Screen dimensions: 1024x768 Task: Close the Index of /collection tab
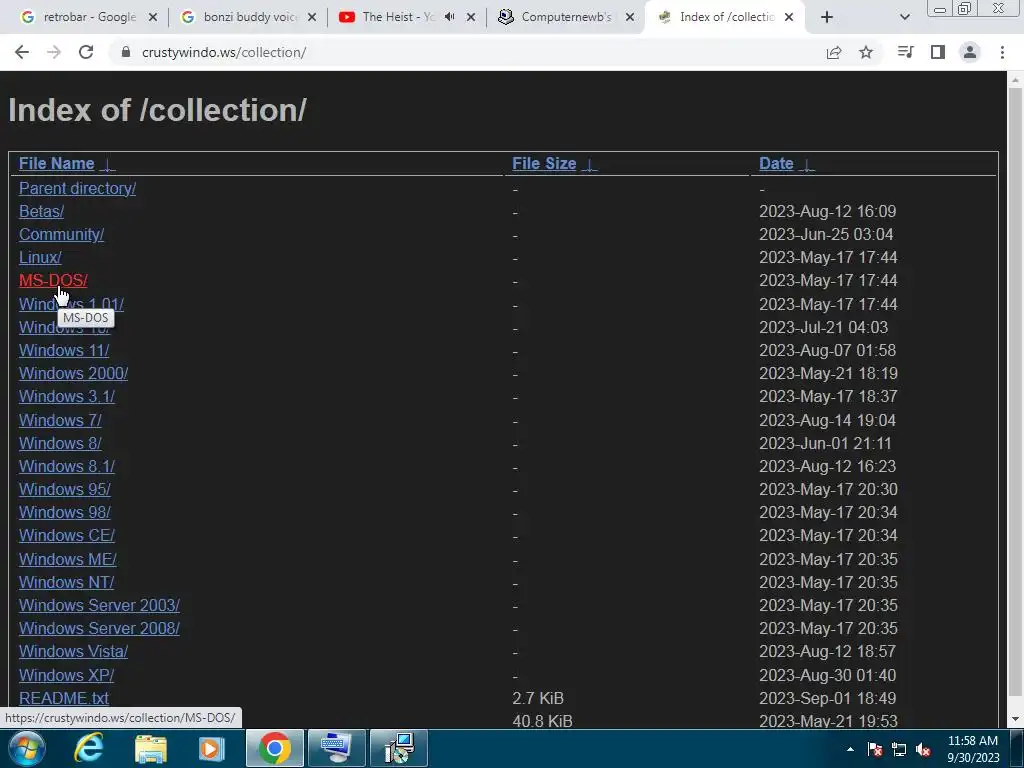tap(789, 18)
